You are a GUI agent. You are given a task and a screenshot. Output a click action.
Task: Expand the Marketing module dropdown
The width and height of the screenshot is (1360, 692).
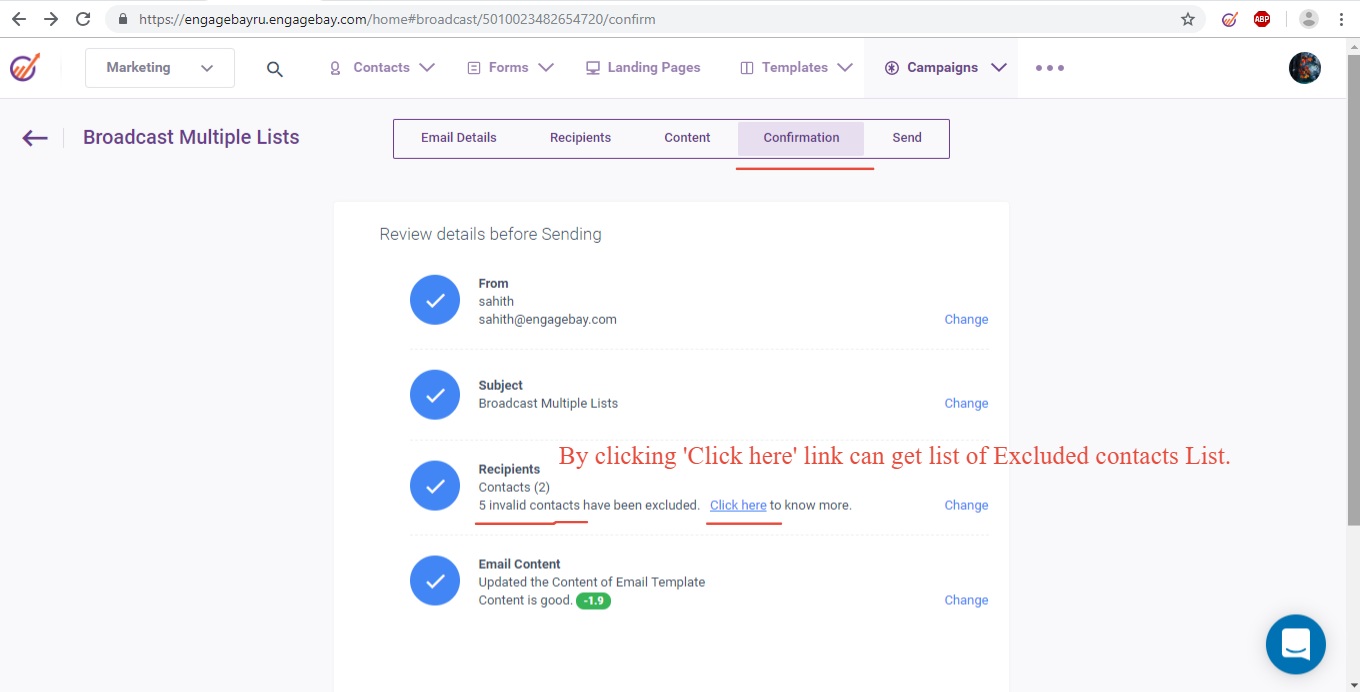coord(160,68)
